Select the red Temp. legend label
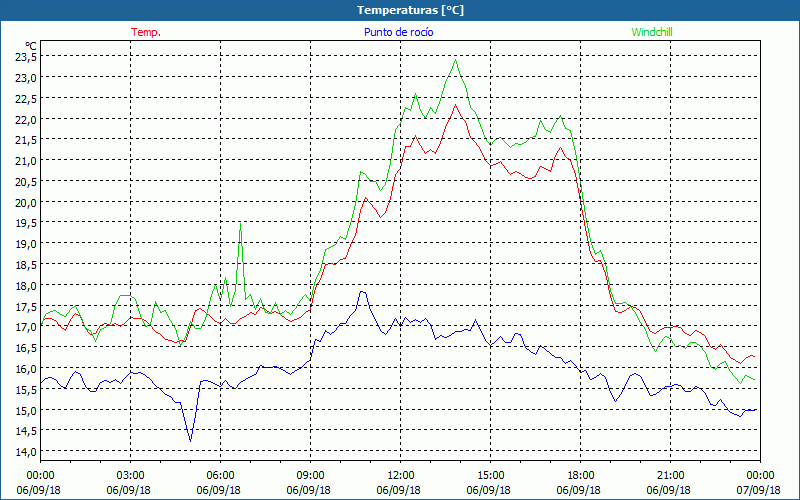Screen dimensions: 800x500 point(146,32)
